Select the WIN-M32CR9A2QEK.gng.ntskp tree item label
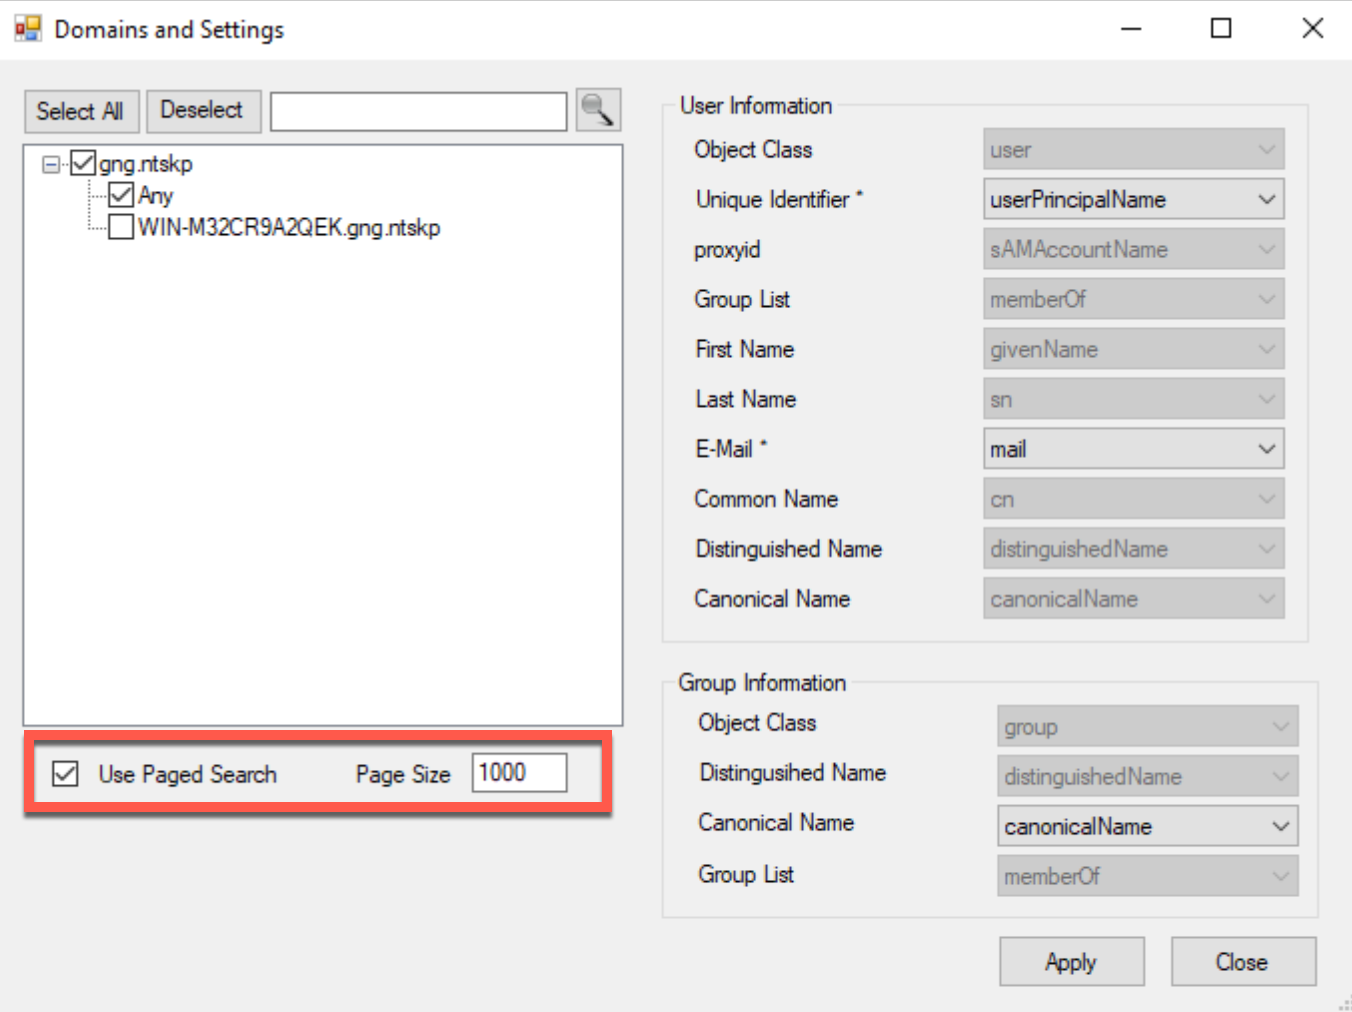This screenshot has width=1352, height=1012. pos(288,227)
